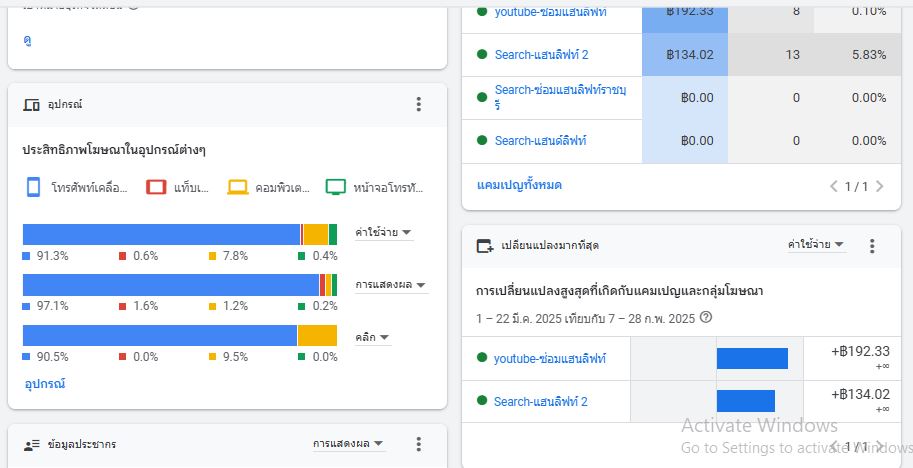This screenshot has height=468, width=913.
Task: Click the อุปกรณ์ link below the device bars
Action: click(44, 383)
